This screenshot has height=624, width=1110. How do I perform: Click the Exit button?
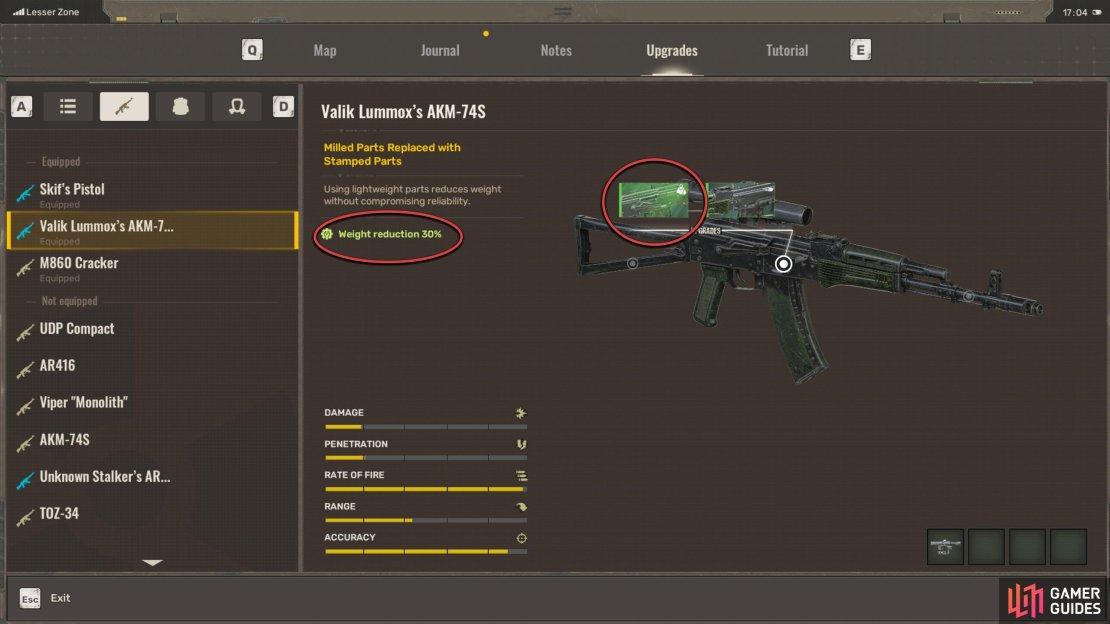click(x=45, y=598)
